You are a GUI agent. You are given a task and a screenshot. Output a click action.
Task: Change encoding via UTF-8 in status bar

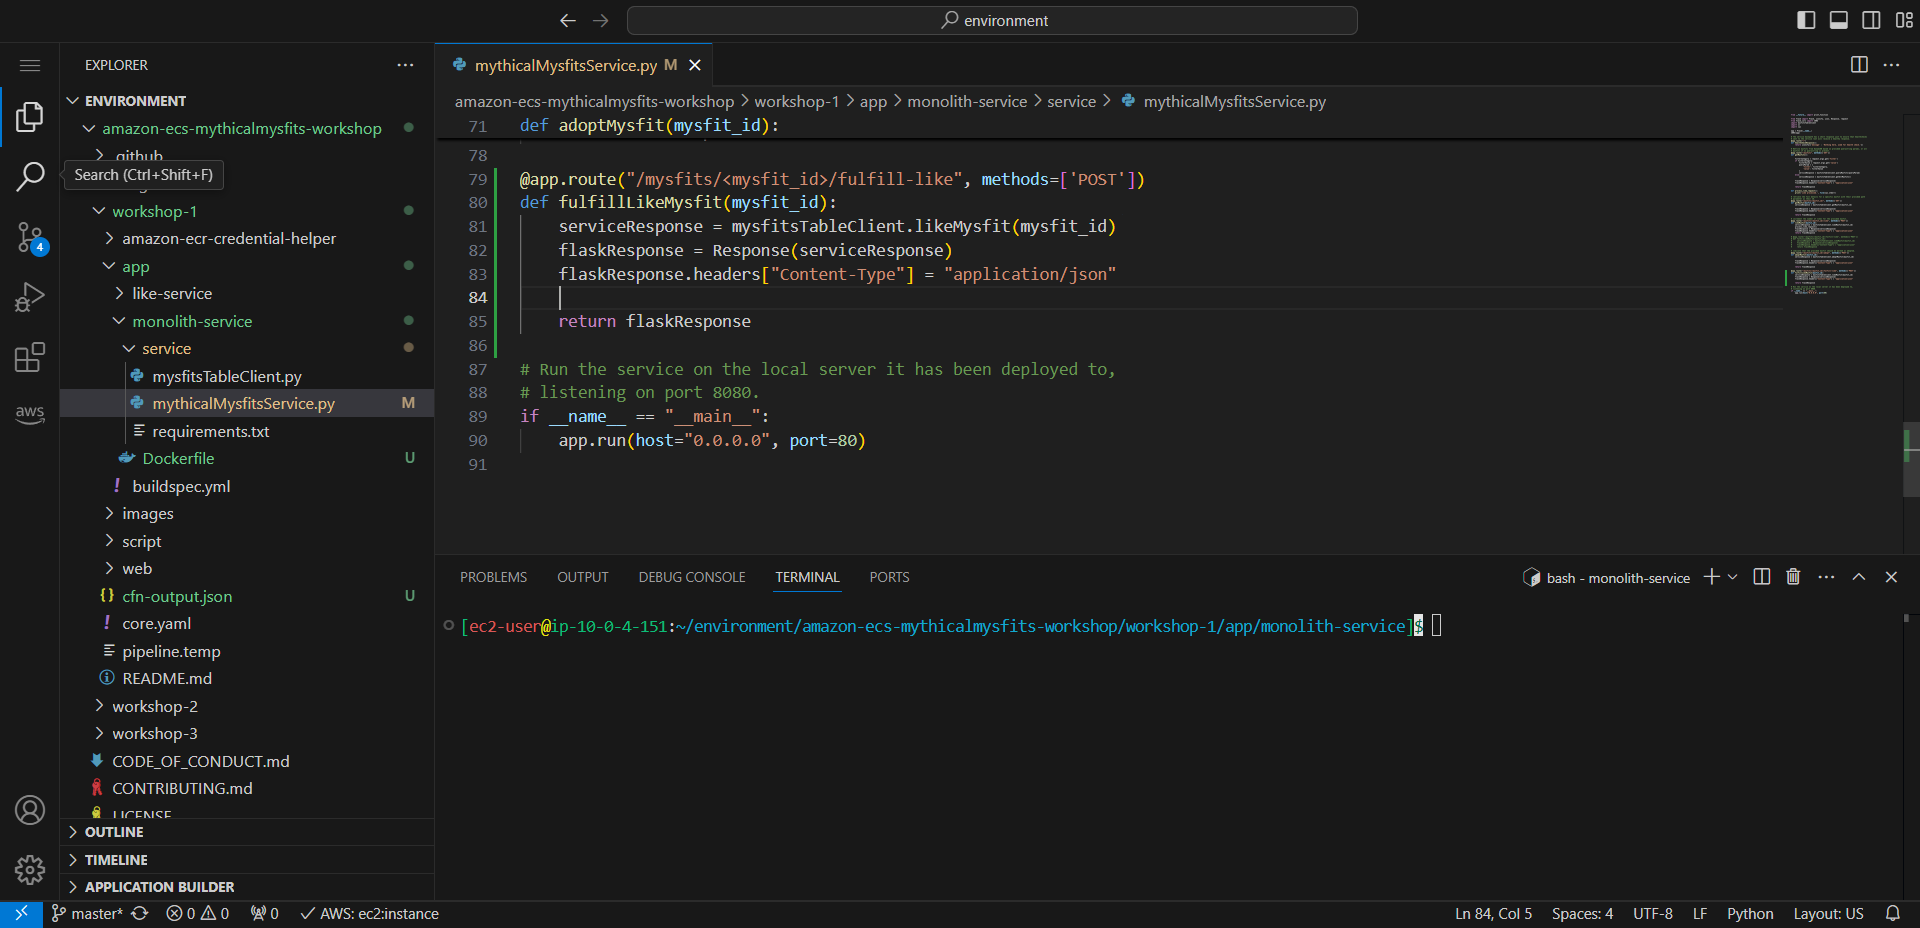(1653, 914)
